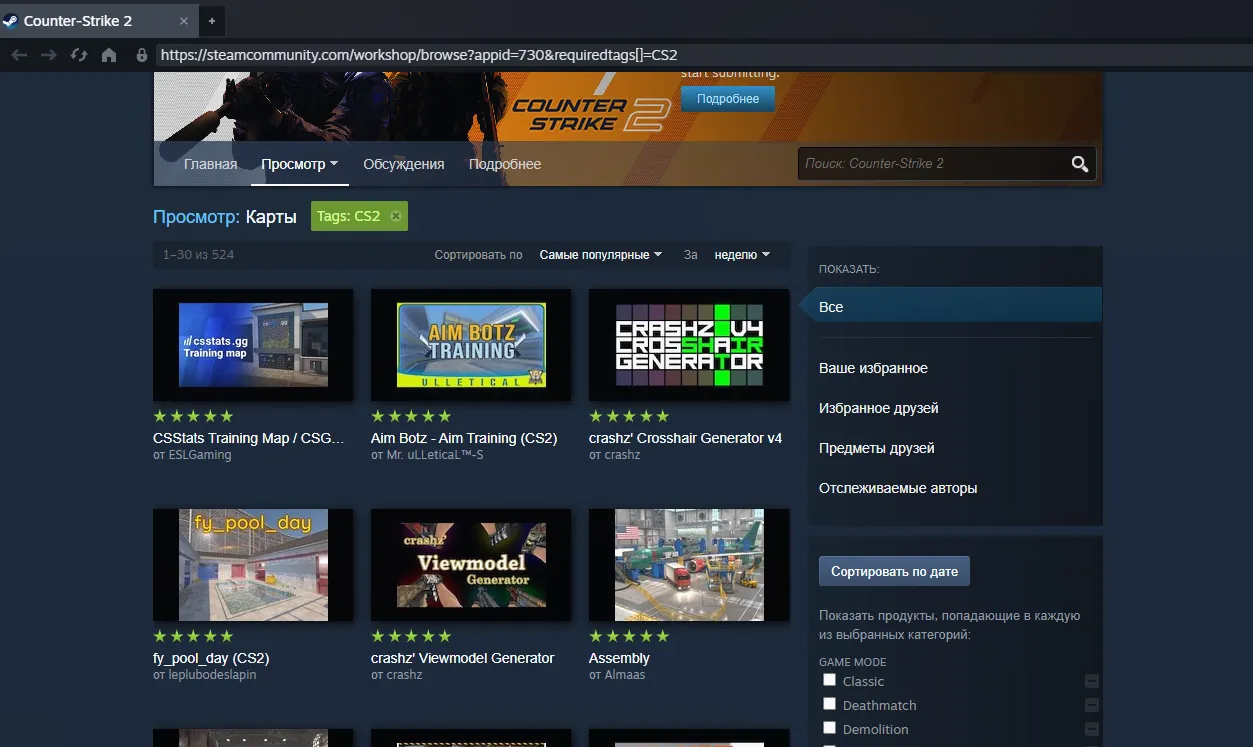Click the lock icon beside the URL
The image size is (1253, 747).
coord(142,55)
